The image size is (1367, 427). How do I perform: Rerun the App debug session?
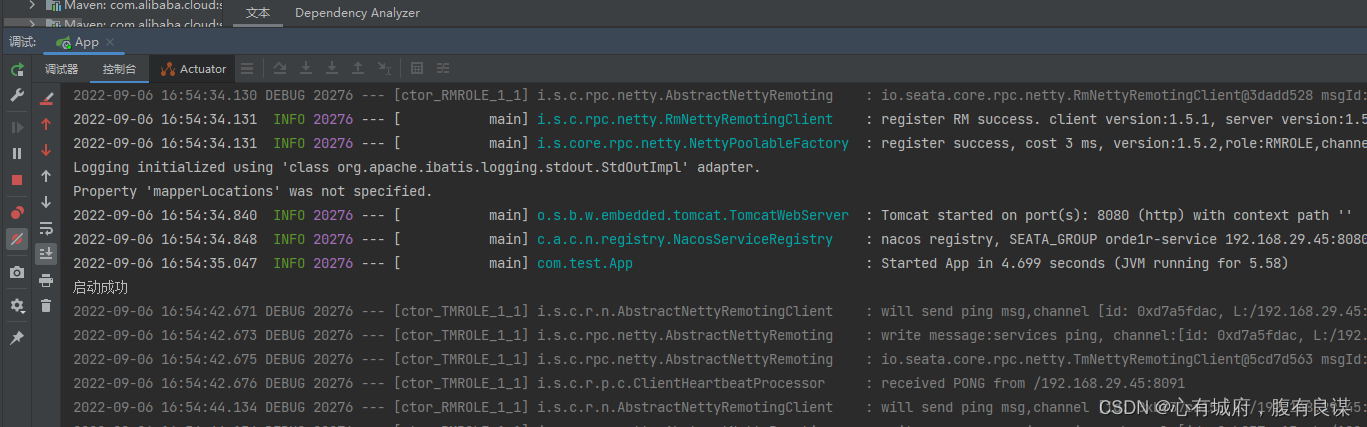pos(17,70)
